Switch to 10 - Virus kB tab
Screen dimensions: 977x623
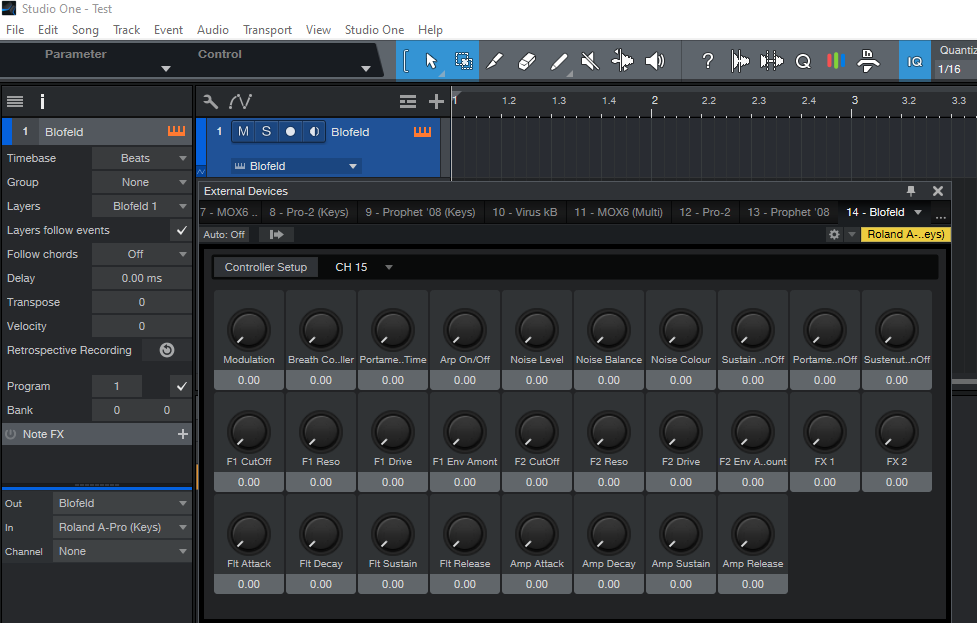point(525,212)
